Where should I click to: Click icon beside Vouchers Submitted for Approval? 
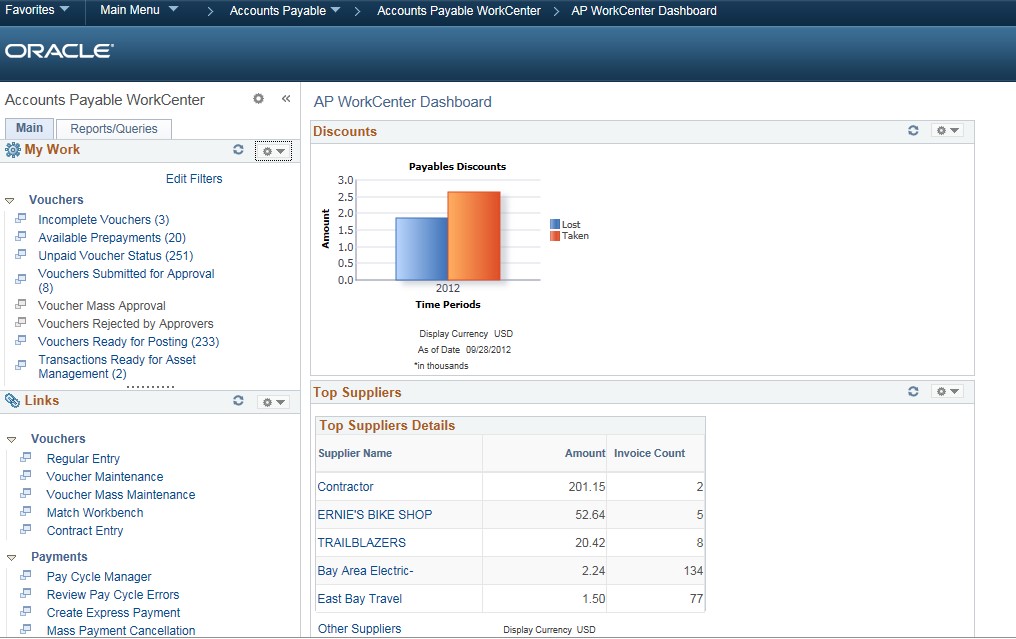point(21,279)
